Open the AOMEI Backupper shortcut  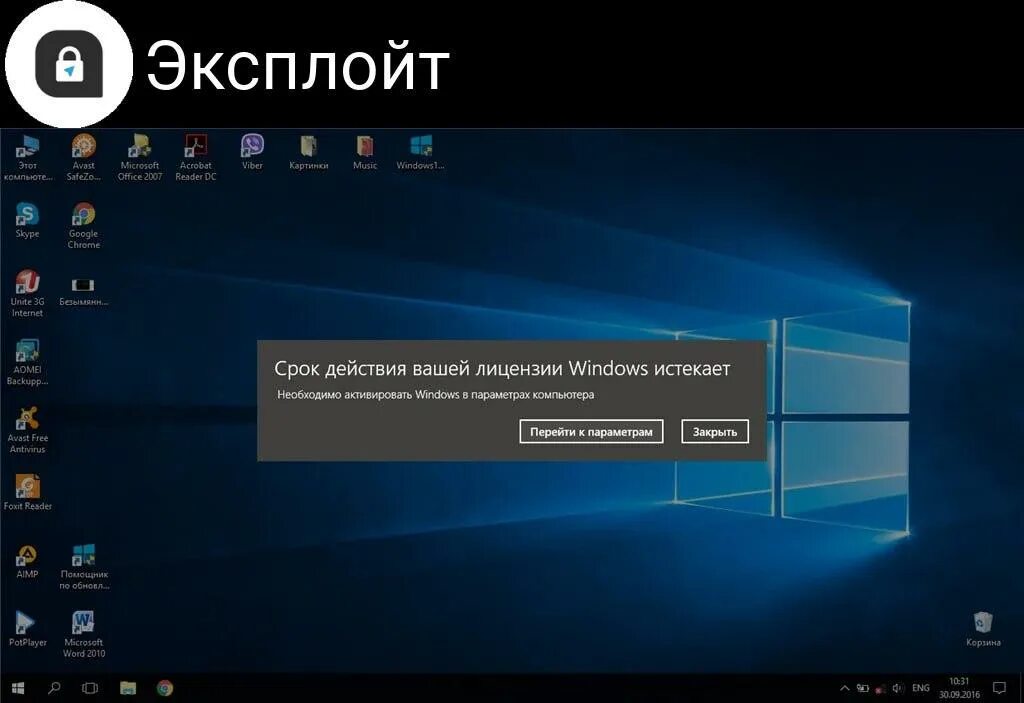click(x=27, y=362)
